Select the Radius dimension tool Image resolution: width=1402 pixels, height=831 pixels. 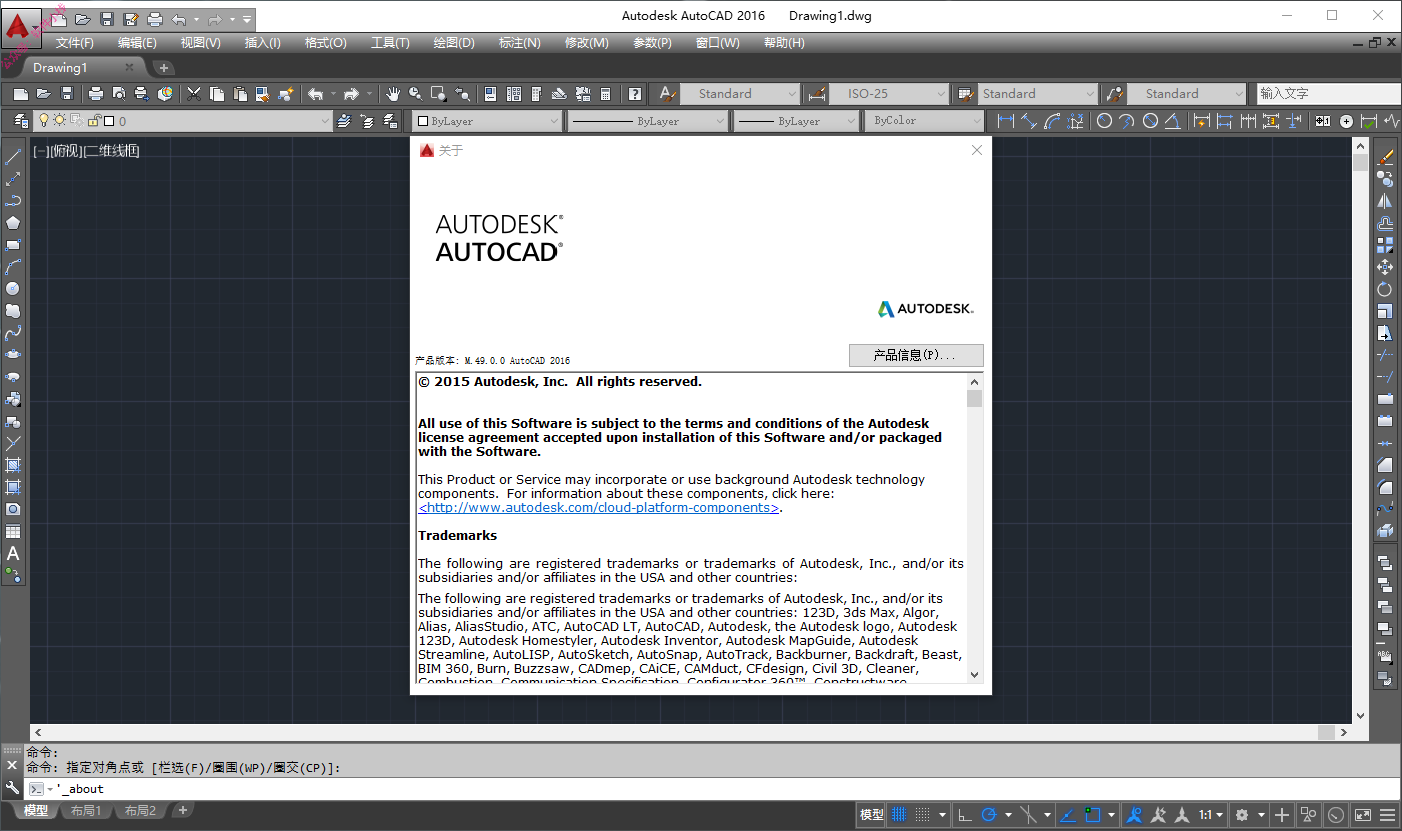point(1104,121)
